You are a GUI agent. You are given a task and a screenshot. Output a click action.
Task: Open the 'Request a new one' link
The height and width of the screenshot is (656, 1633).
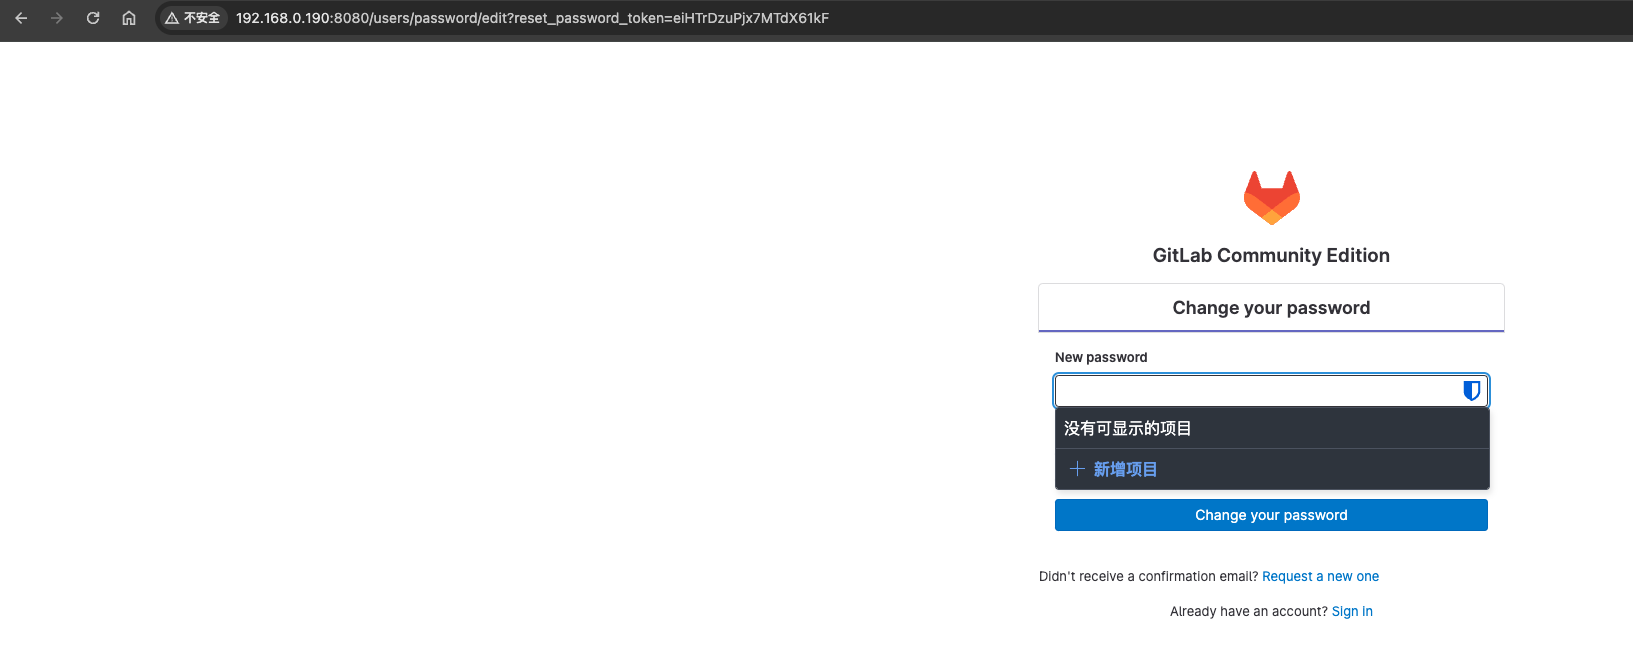click(1320, 576)
